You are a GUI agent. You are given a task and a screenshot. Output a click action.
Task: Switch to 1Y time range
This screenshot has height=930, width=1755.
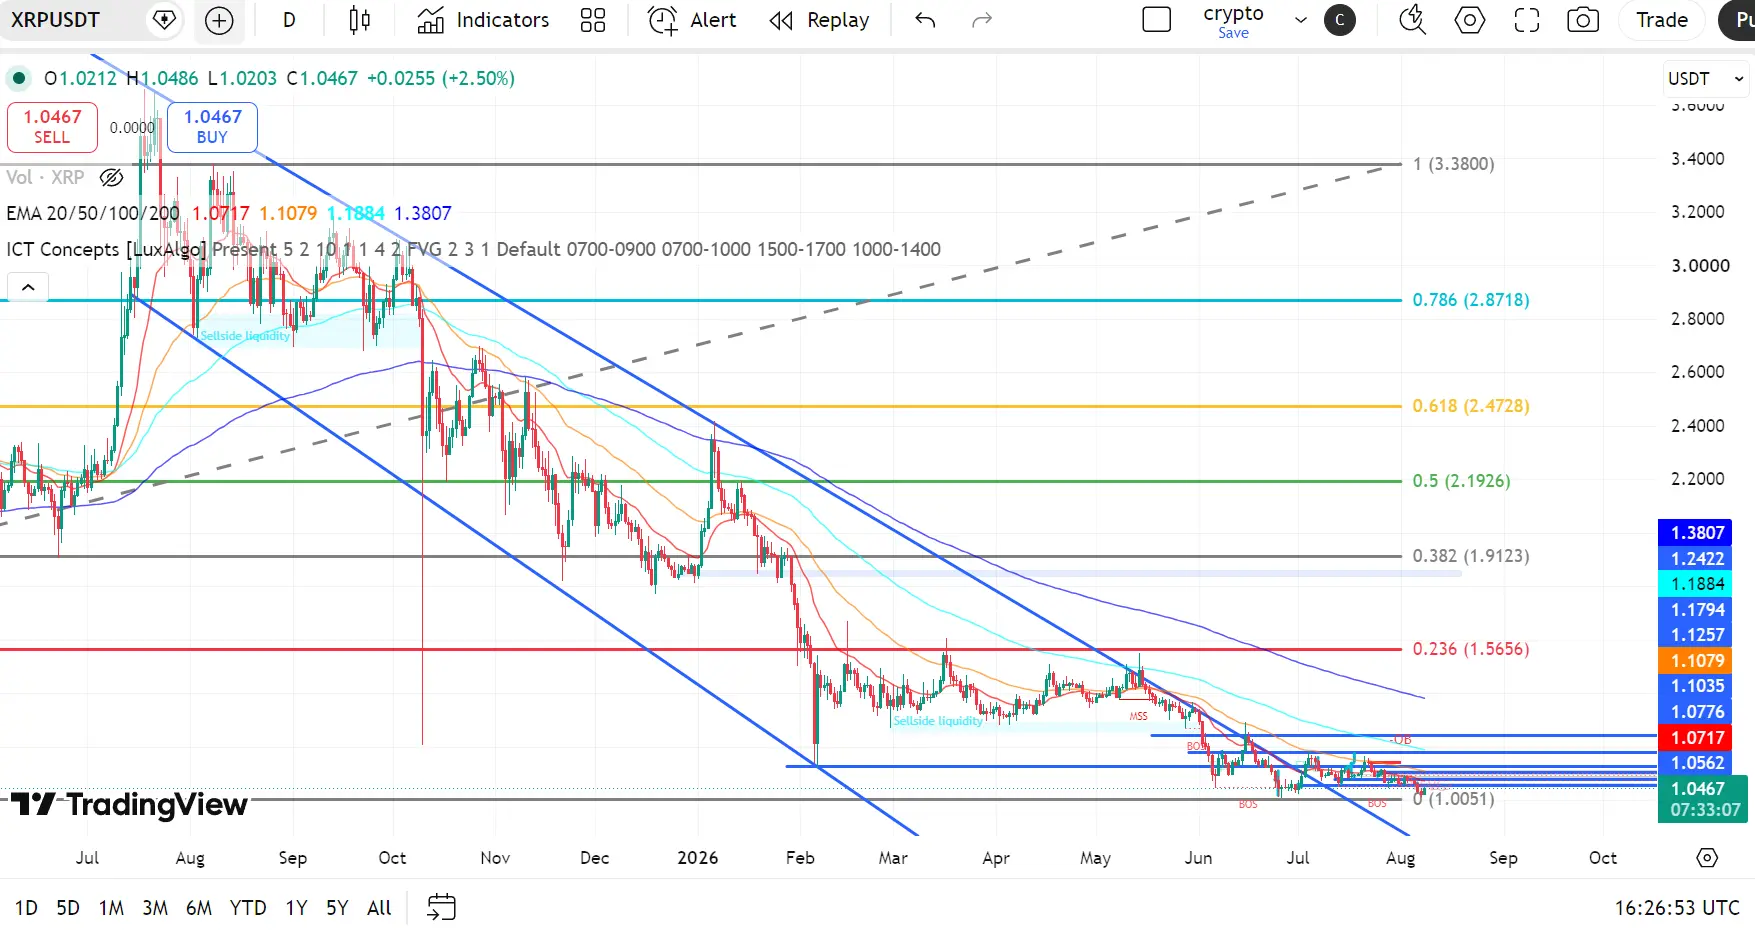pos(296,908)
